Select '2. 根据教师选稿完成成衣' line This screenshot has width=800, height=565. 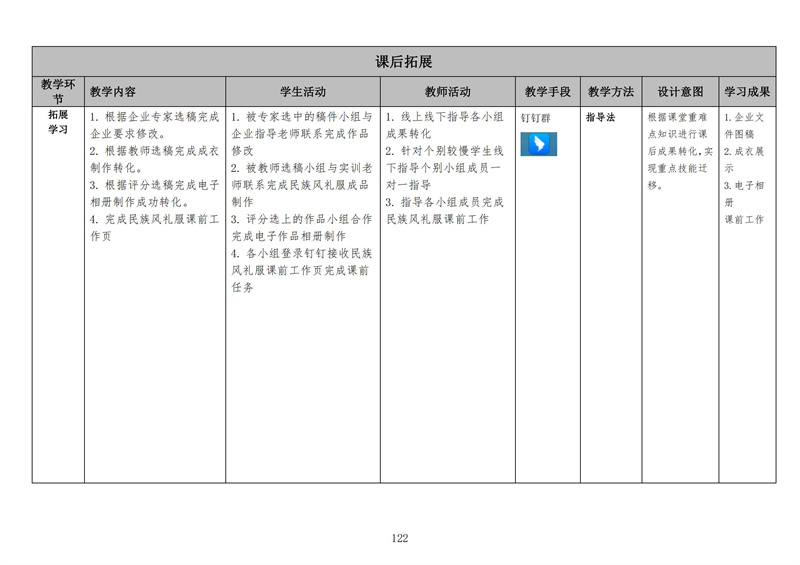click(155, 151)
